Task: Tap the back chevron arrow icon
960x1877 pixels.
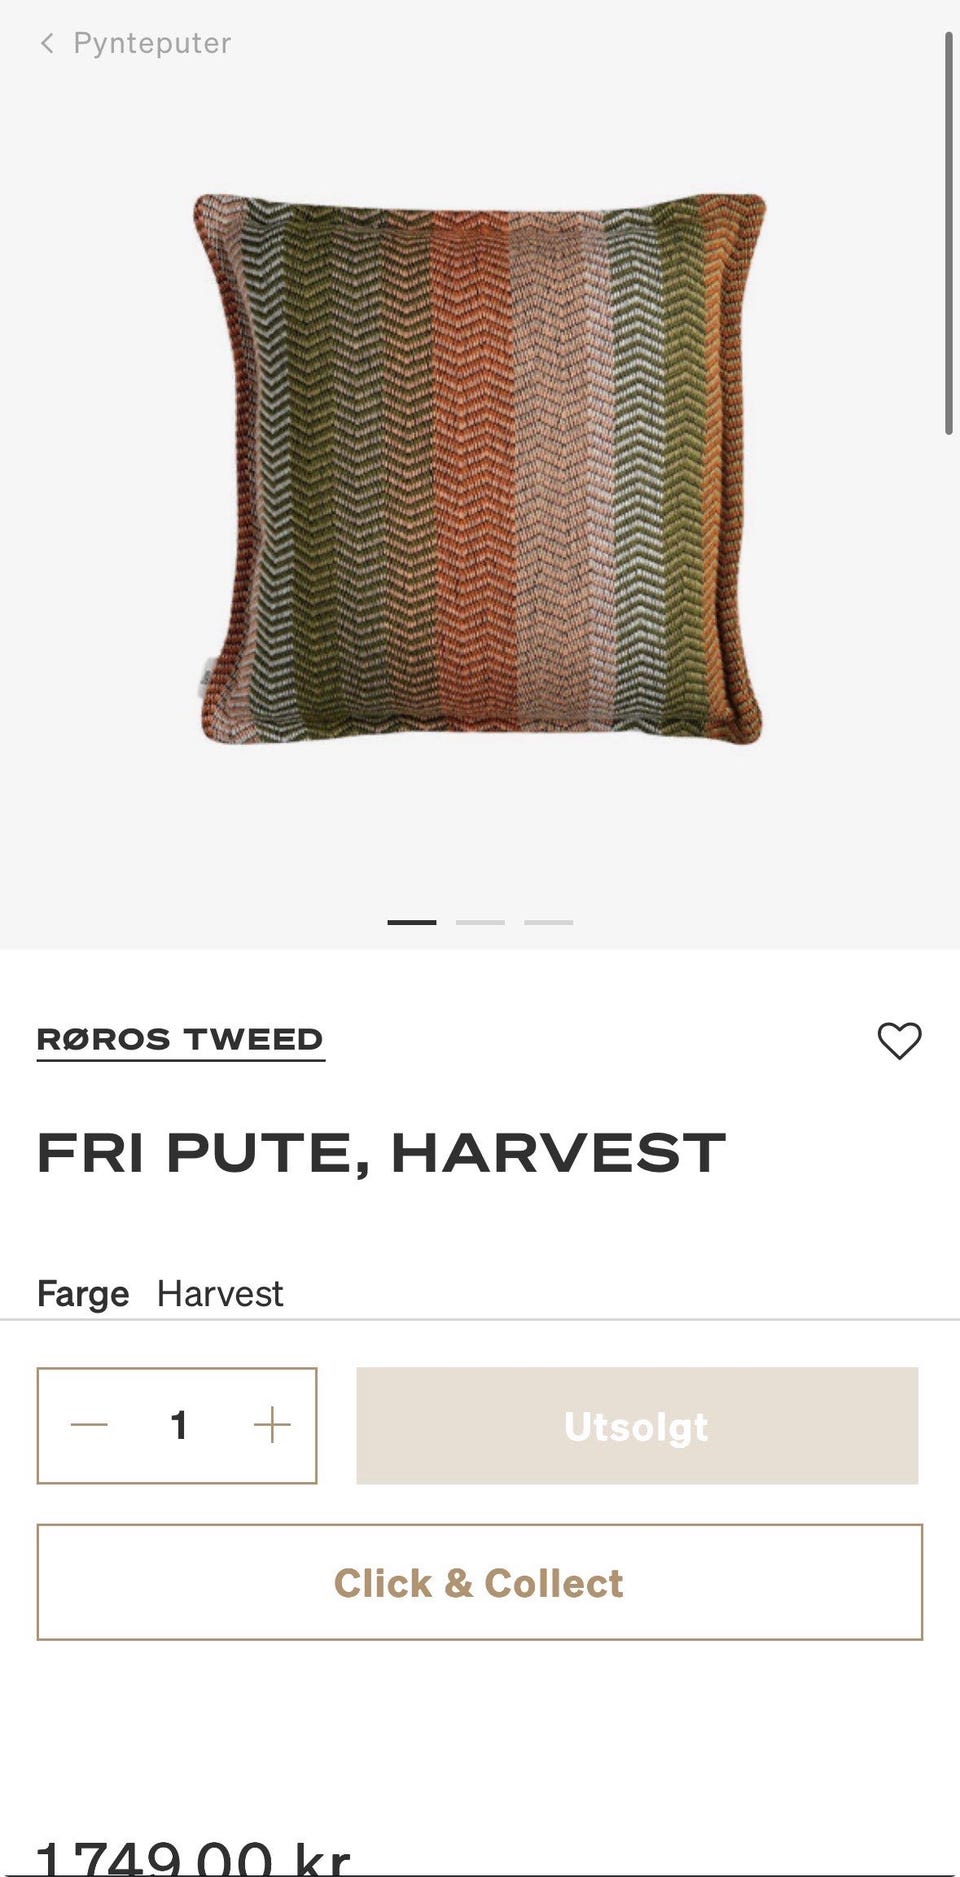Action: (x=47, y=43)
